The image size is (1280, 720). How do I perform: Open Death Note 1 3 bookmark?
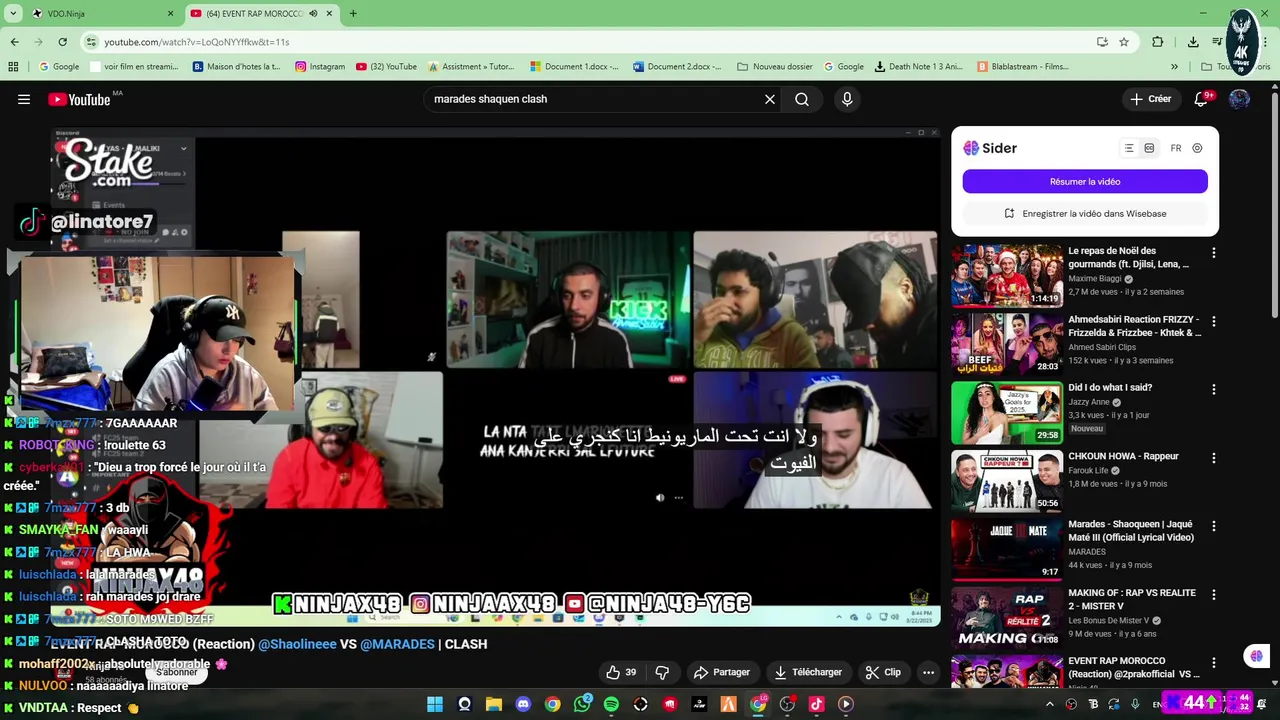coord(918,67)
